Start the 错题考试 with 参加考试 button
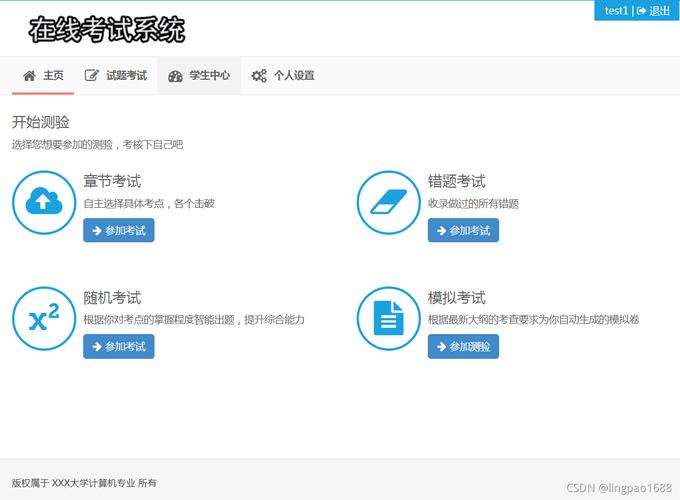This screenshot has height=500, width=680. [463, 230]
